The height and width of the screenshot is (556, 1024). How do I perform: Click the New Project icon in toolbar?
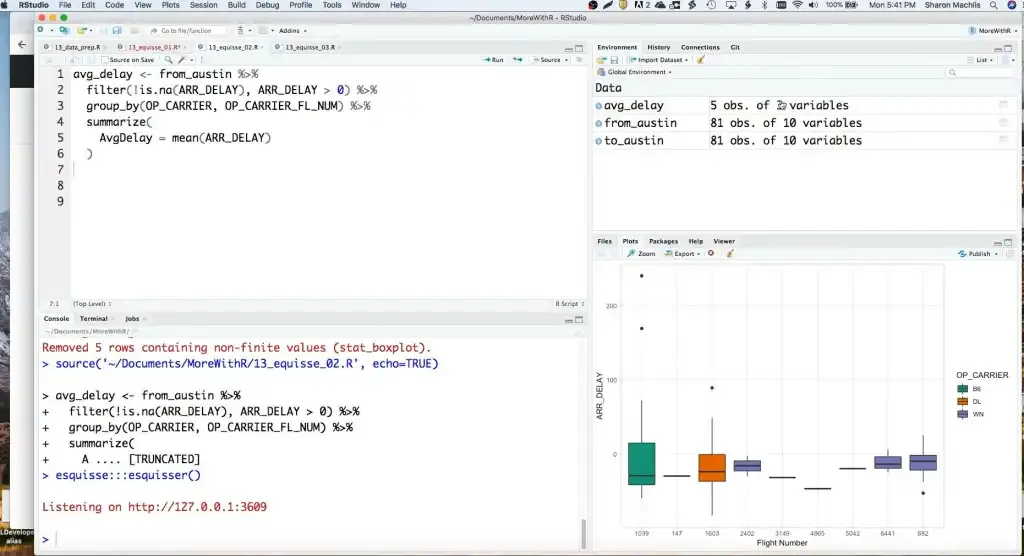point(63,30)
